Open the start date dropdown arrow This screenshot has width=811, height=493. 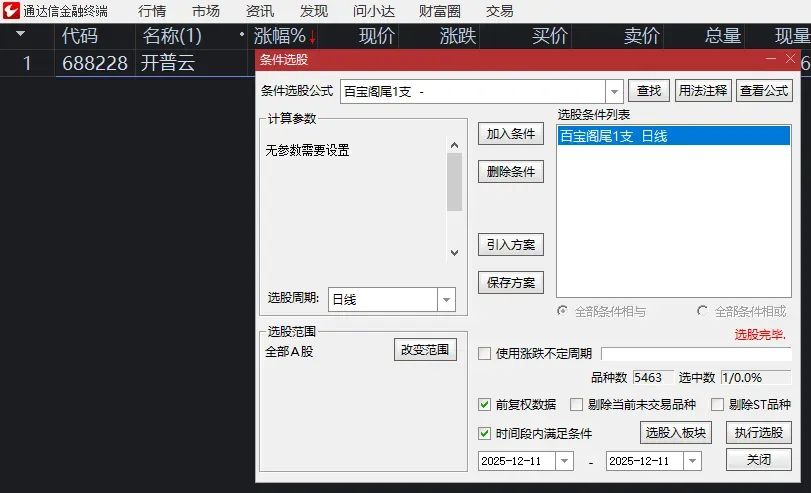(564, 461)
